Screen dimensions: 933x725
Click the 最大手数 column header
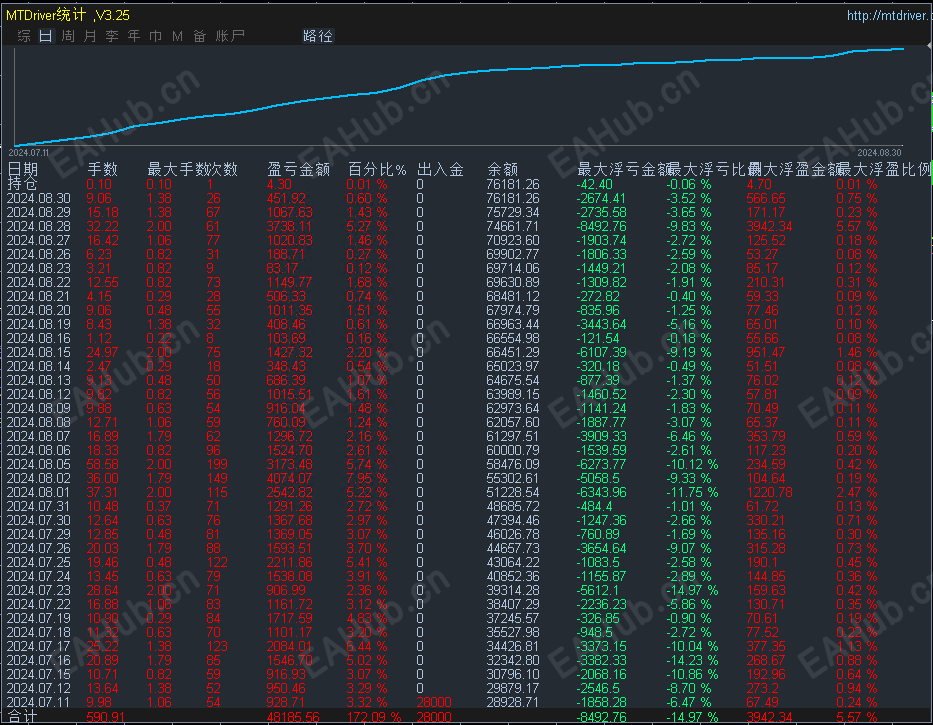[177, 170]
